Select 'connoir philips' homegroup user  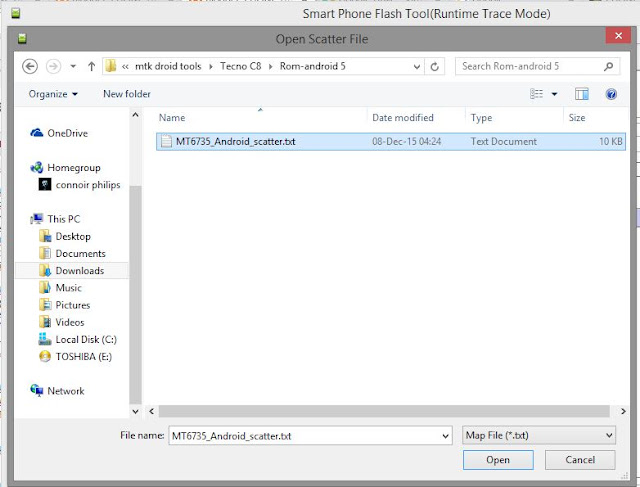88,185
